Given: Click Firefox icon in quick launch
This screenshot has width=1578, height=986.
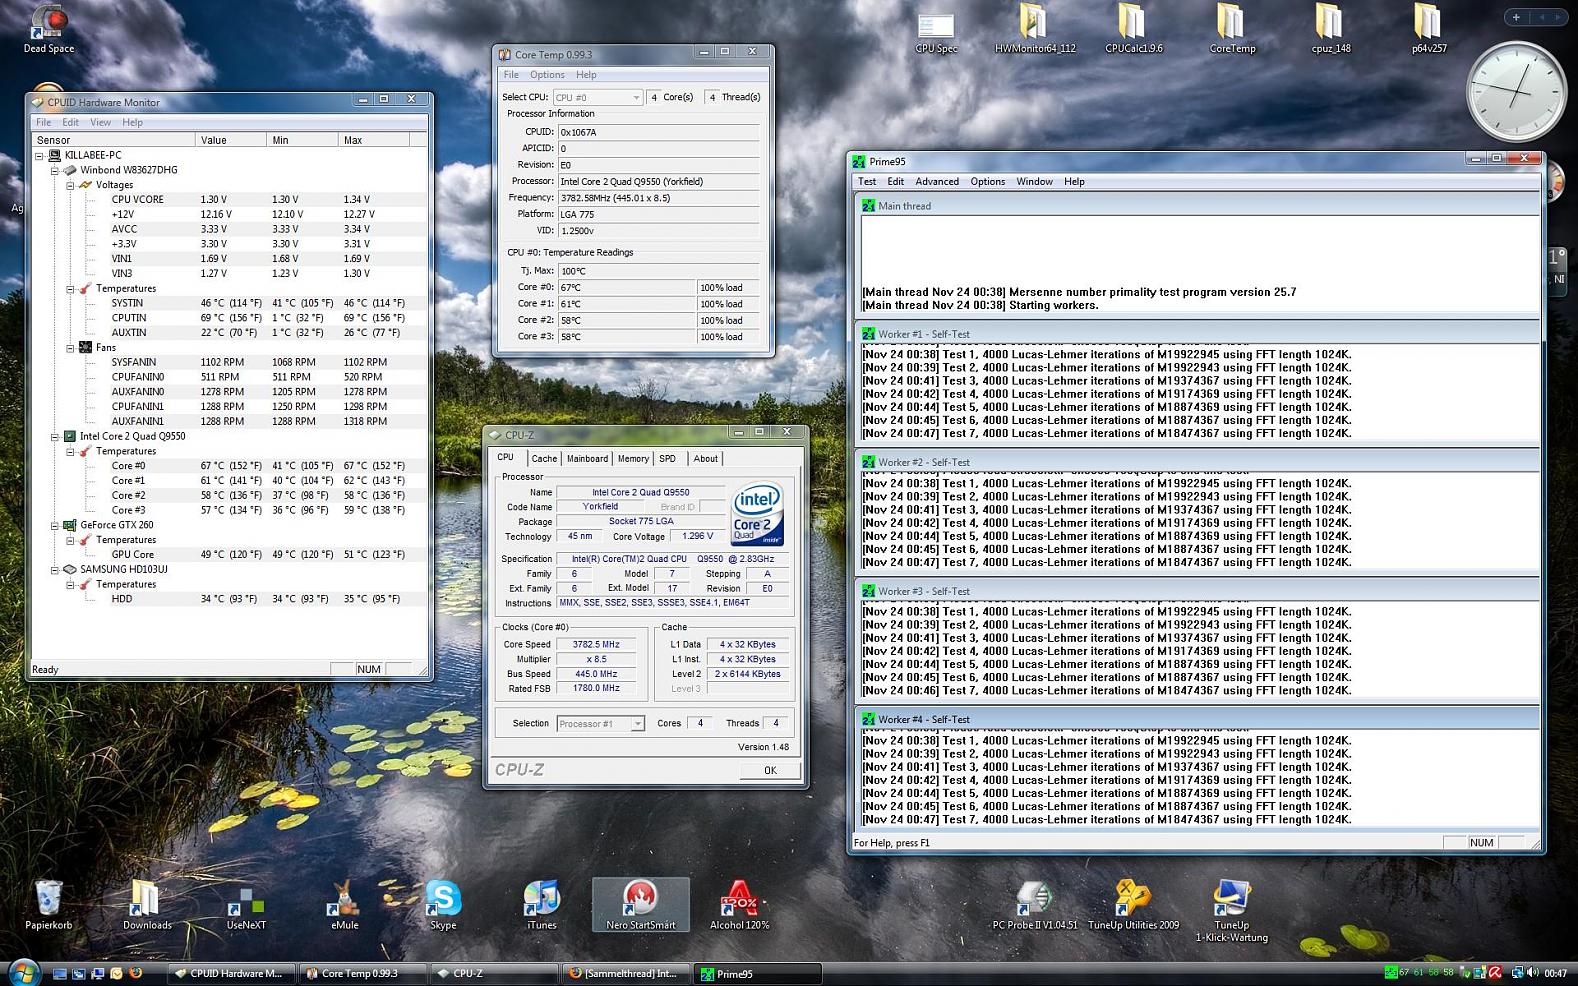Looking at the screenshot, I should (x=135, y=973).
